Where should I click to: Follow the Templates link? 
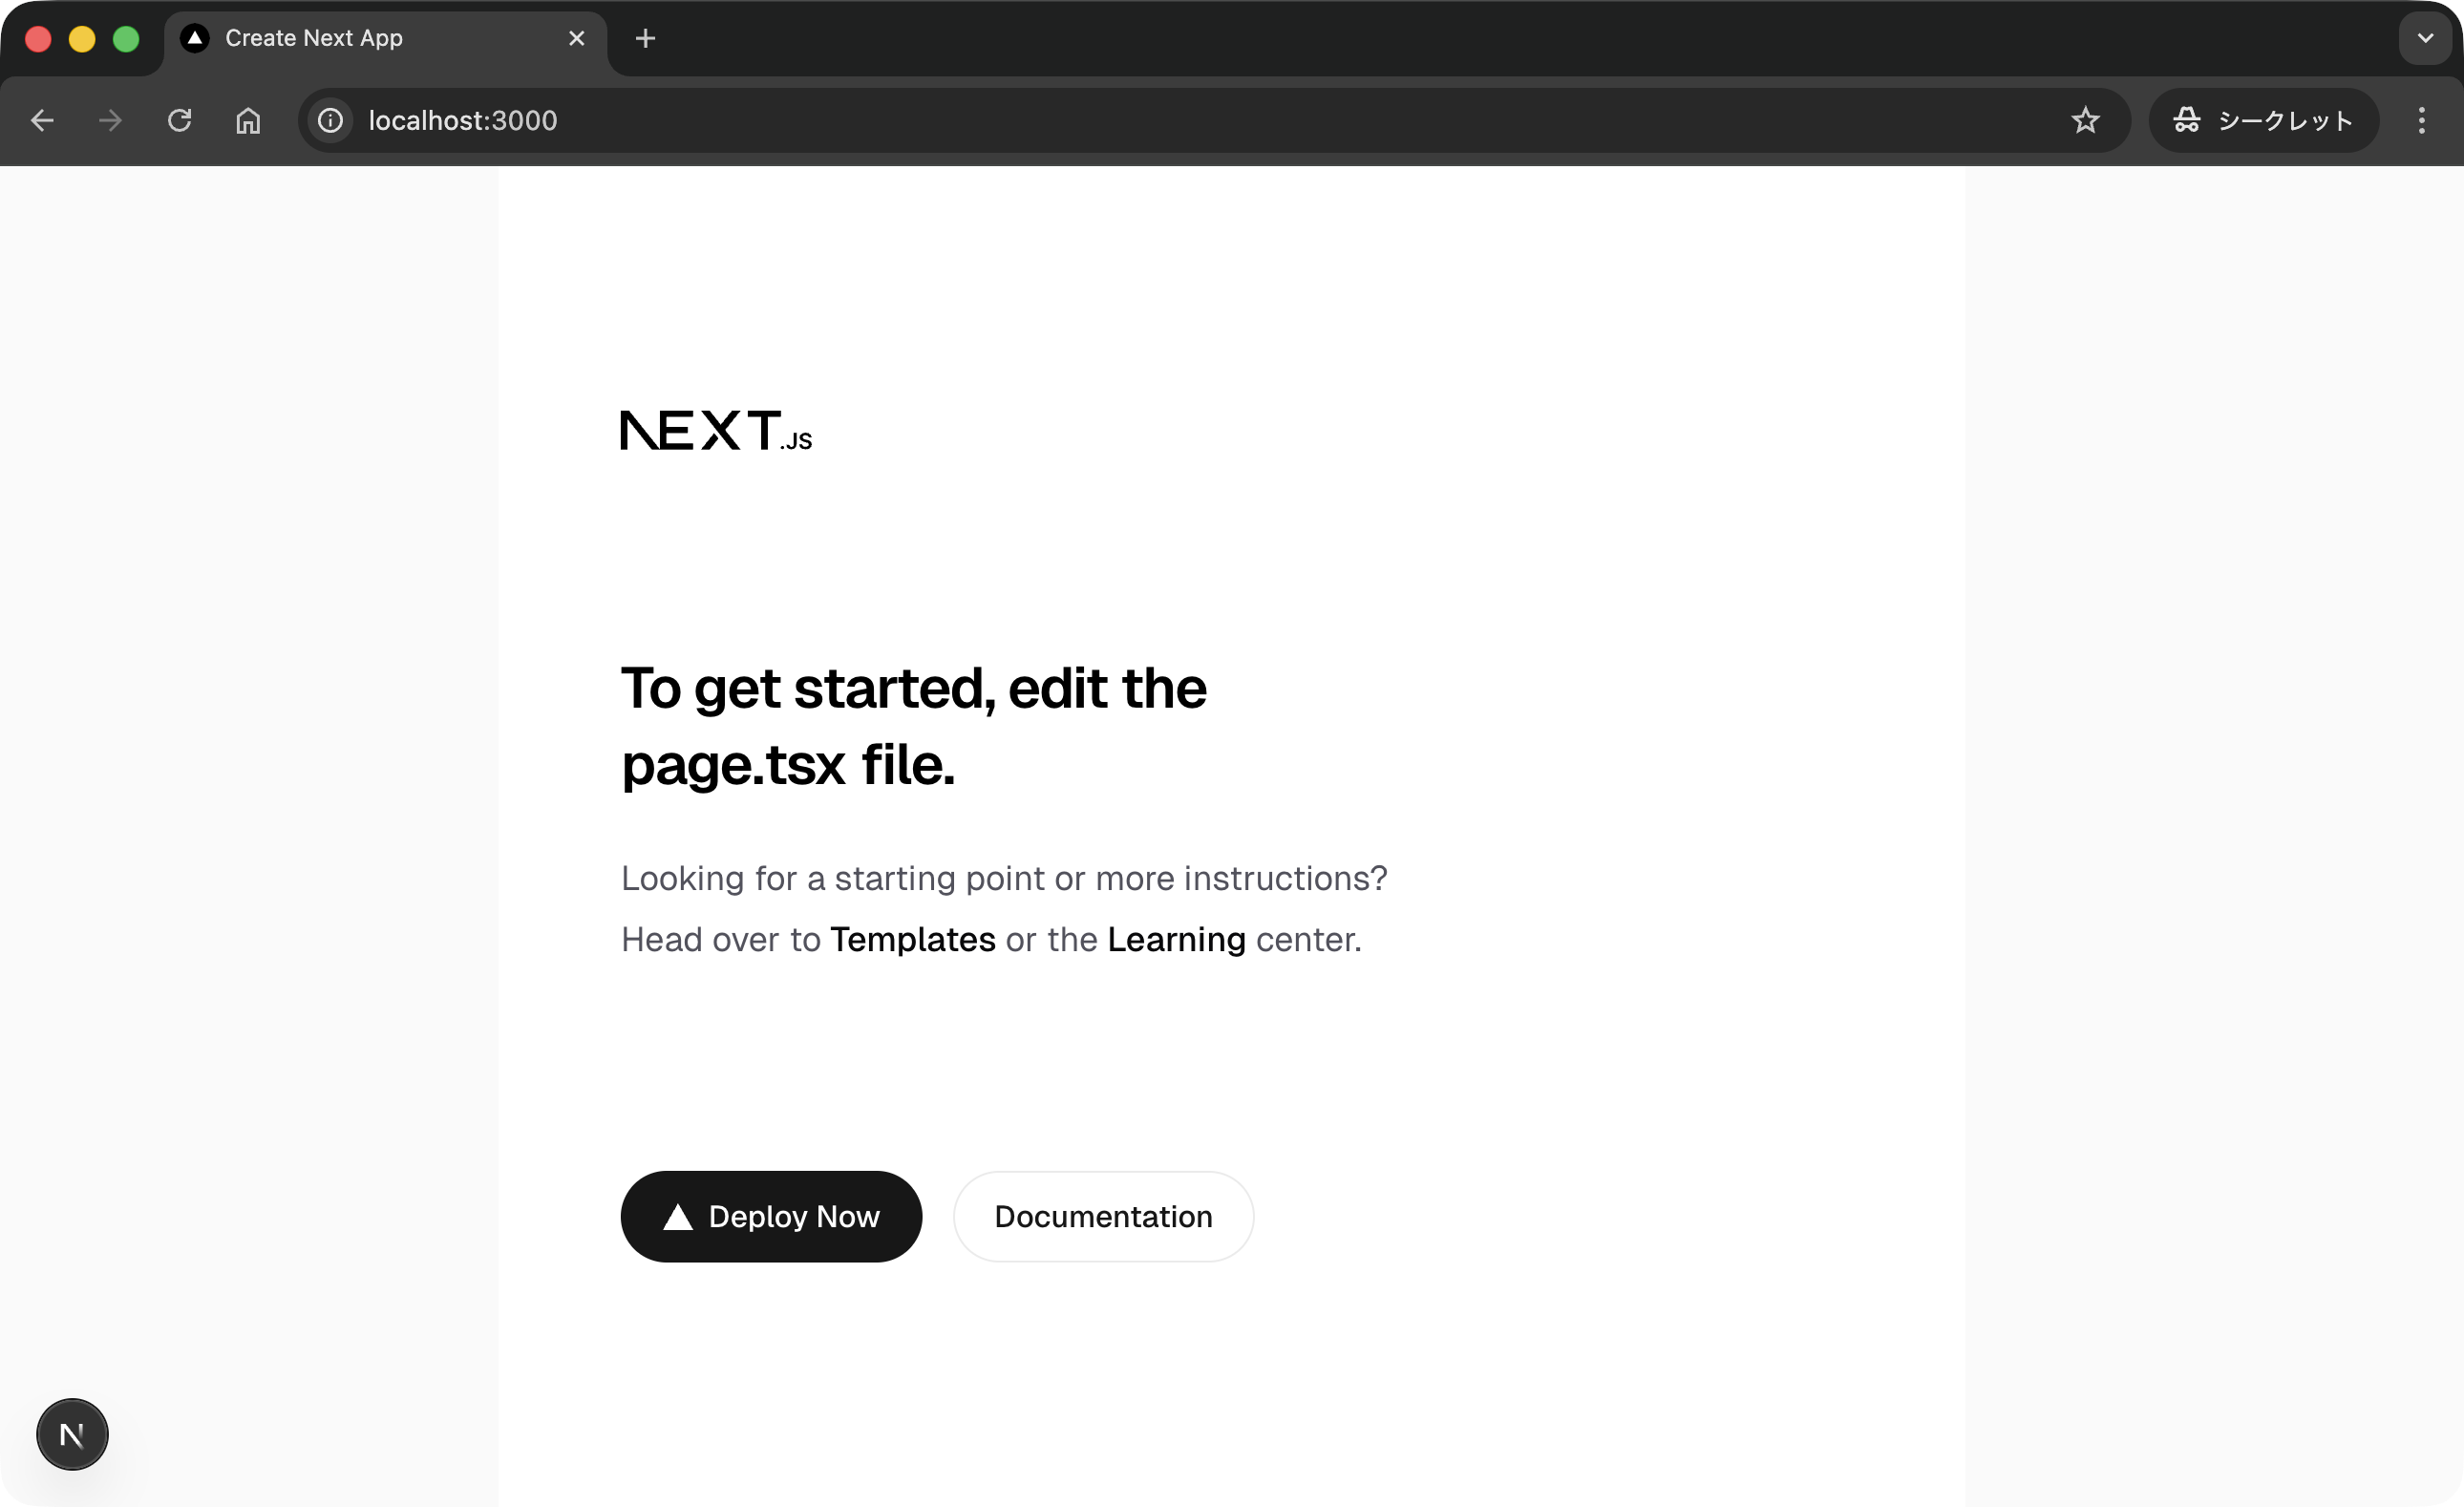tap(912, 940)
